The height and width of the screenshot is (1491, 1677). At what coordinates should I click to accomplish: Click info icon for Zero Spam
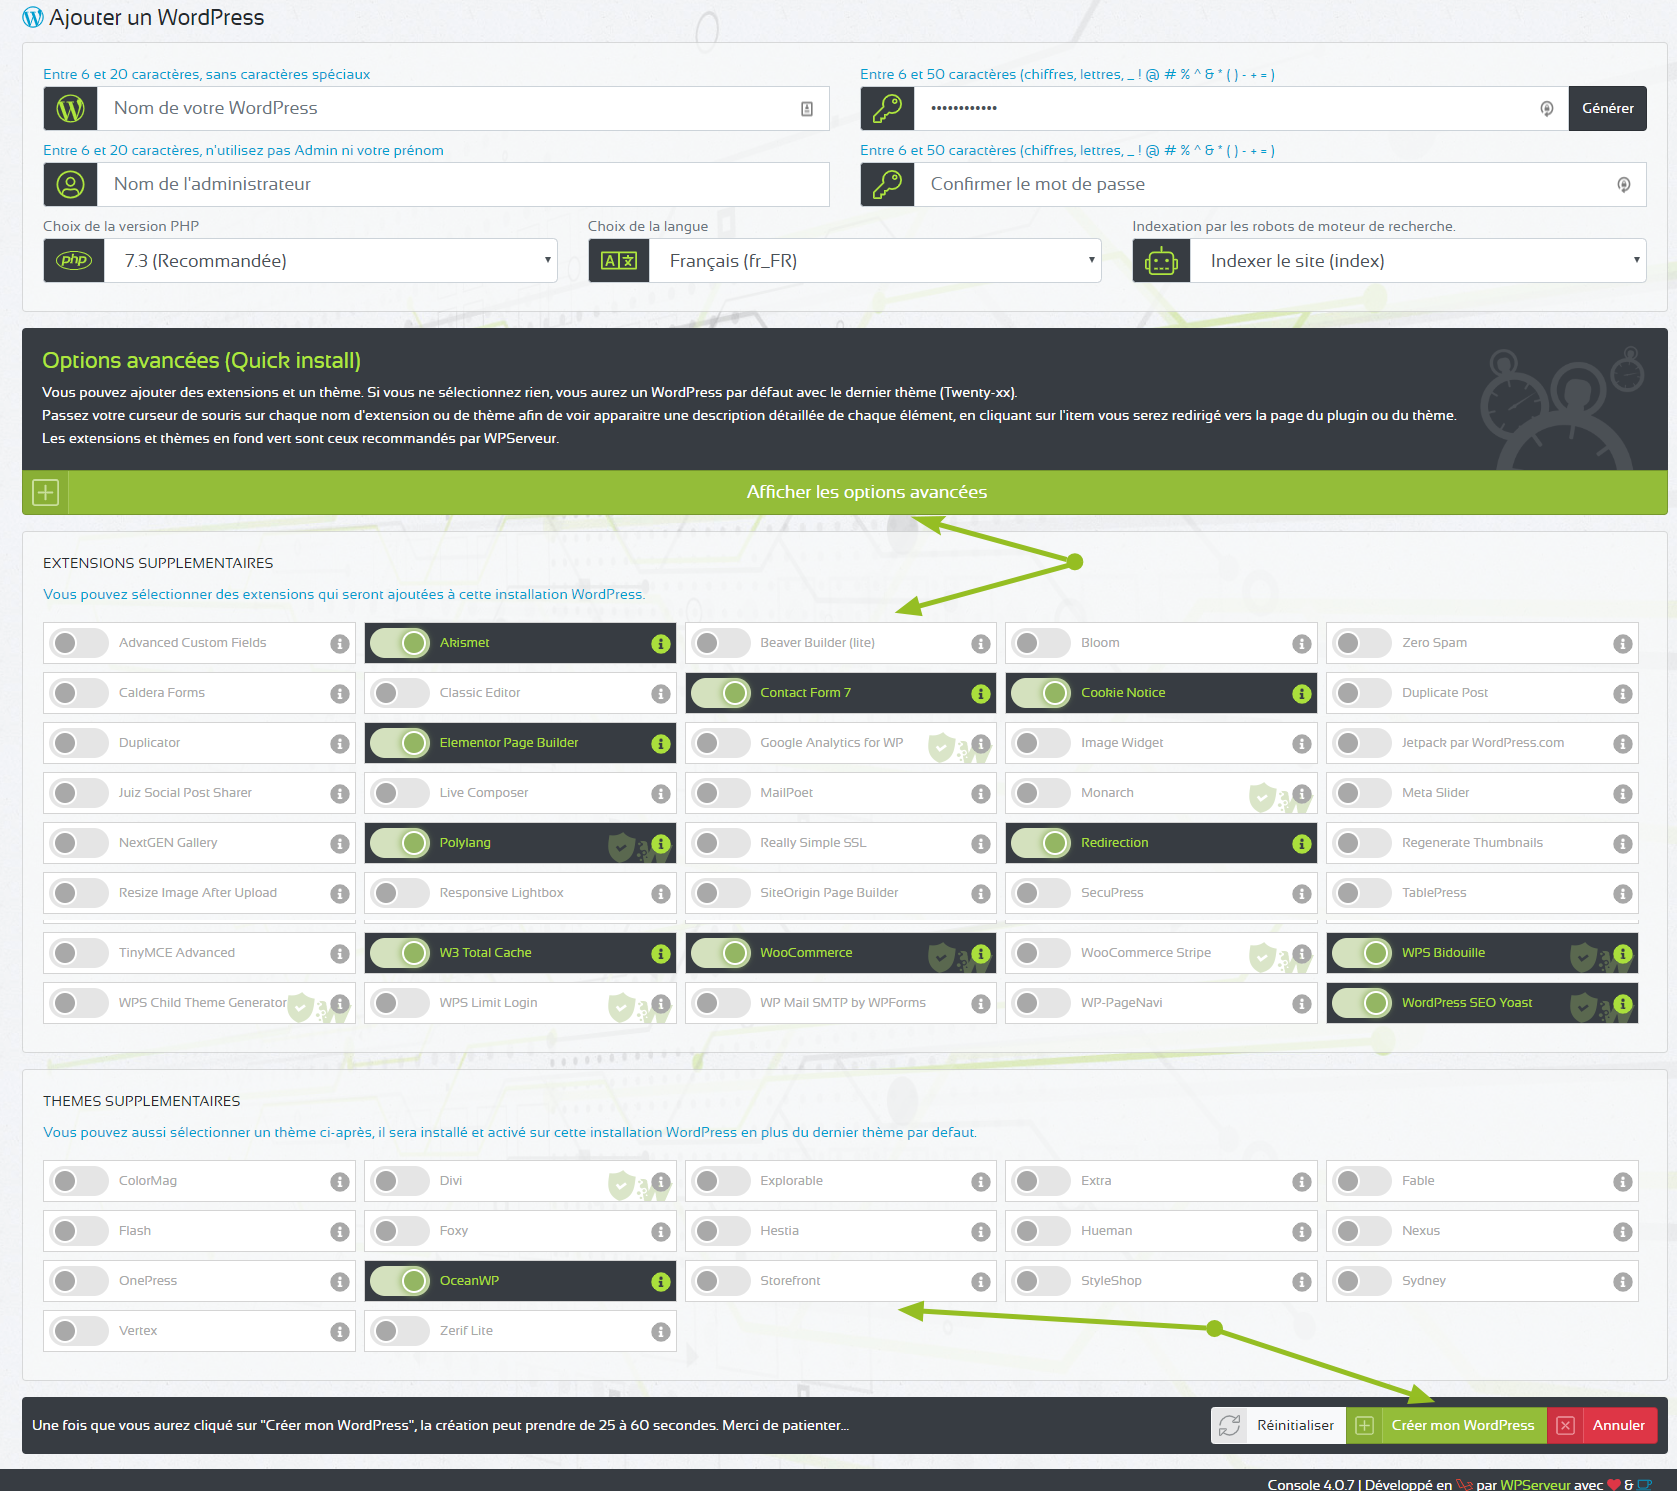point(1622,644)
